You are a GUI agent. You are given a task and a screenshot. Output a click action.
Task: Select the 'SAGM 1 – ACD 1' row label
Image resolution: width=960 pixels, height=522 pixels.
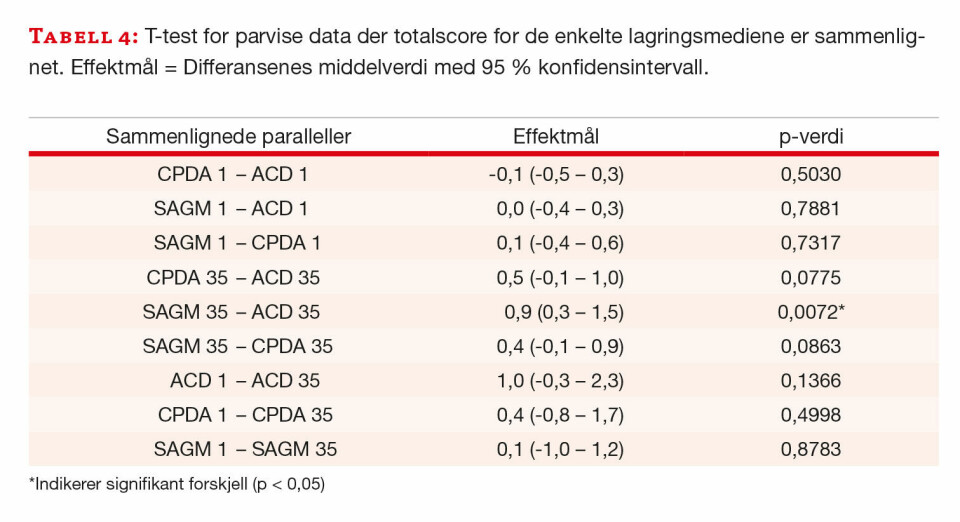[x=231, y=209]
